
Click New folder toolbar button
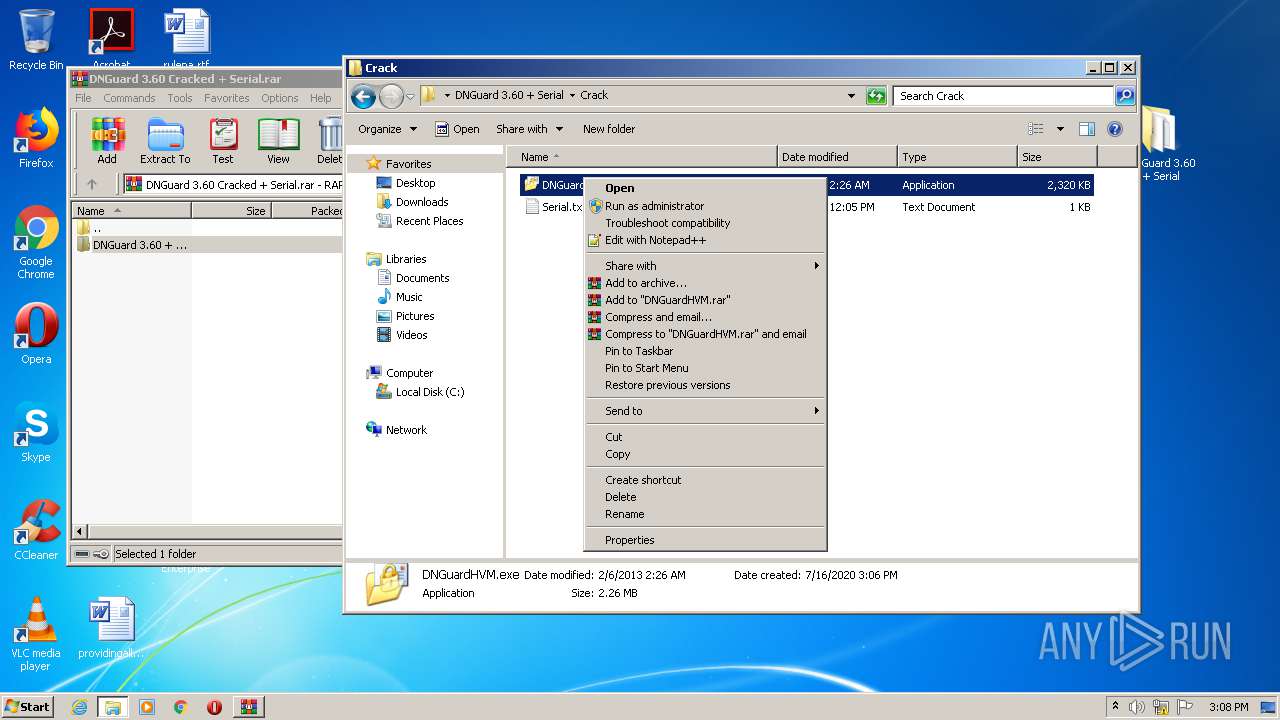(609, 129)
